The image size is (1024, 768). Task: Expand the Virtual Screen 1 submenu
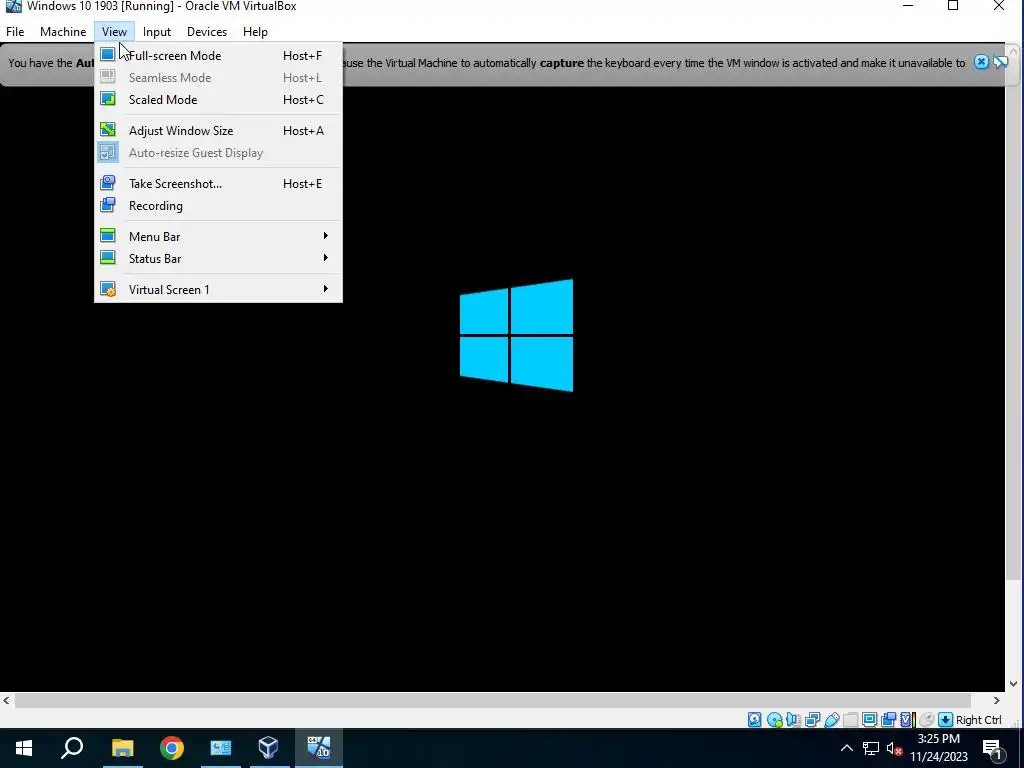pyautogui.click(x=218, y=289)
